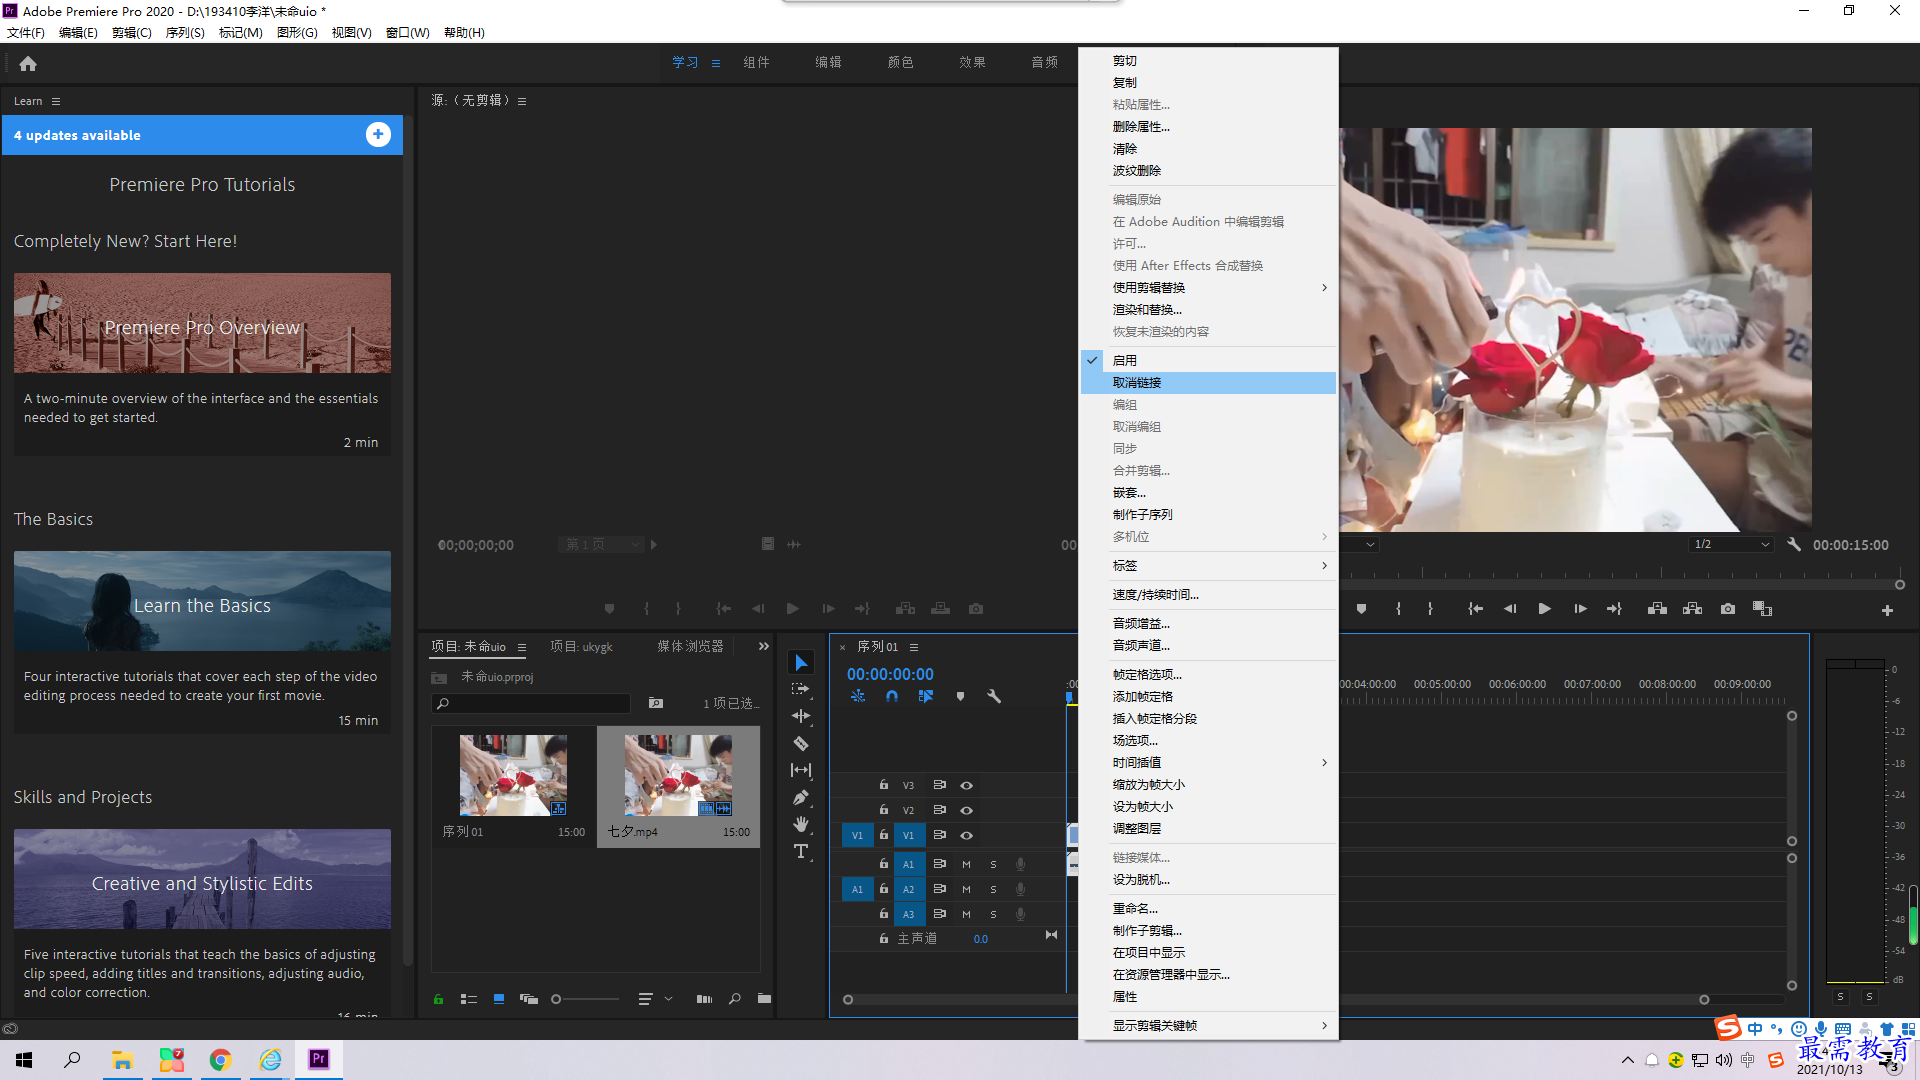Choose 速度/持续时间 from context menu
The height and width of the screenshot is (1080, 1920).
click(x=1208, y=595)
